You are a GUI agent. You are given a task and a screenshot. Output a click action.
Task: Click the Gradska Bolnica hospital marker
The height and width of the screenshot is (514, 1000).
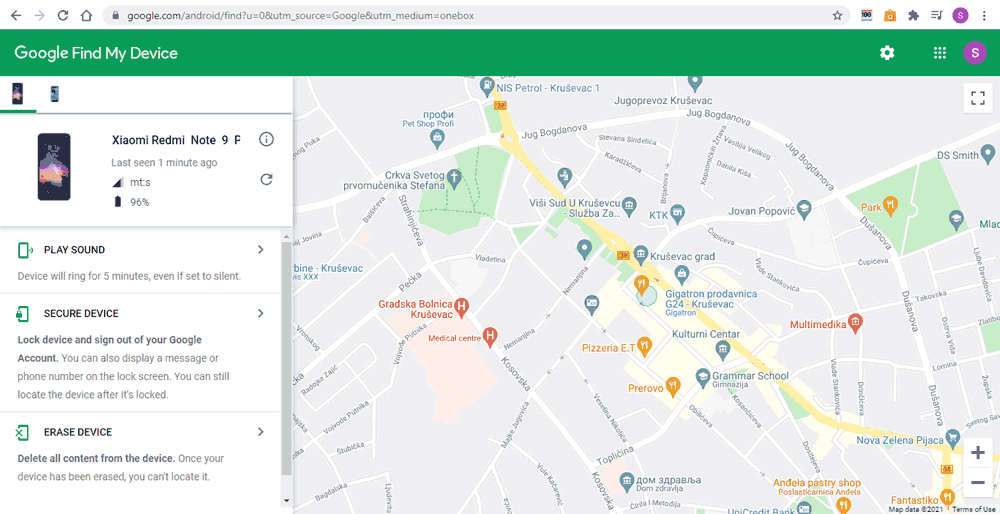463,306
